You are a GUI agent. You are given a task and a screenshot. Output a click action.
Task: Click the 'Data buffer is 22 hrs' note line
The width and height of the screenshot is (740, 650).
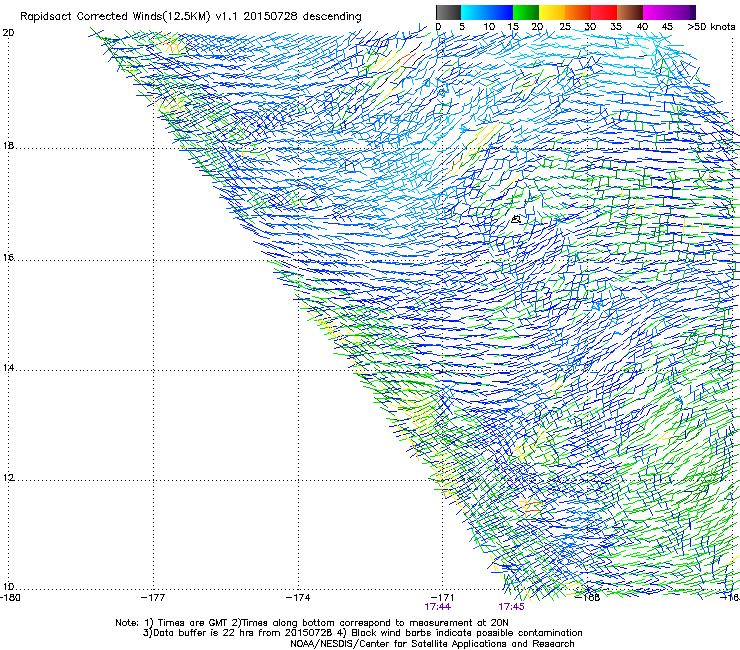click(362, 633)
